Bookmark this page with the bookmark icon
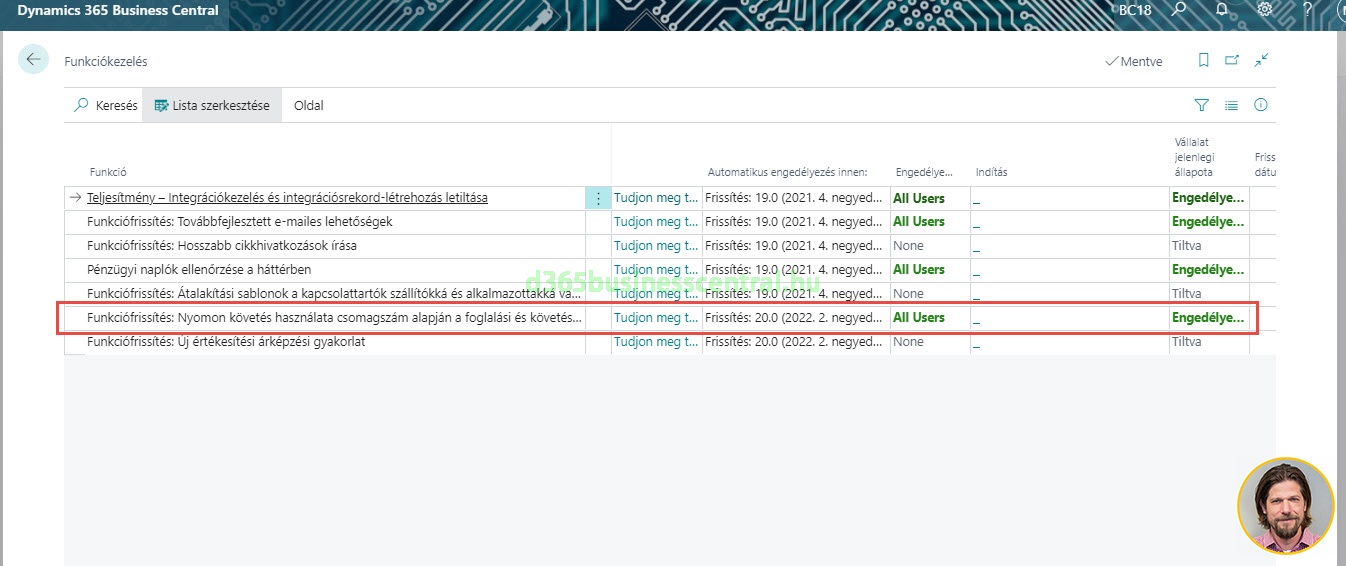The image size is (1346, 566). pyautogui.click(x=1204, y=61)
